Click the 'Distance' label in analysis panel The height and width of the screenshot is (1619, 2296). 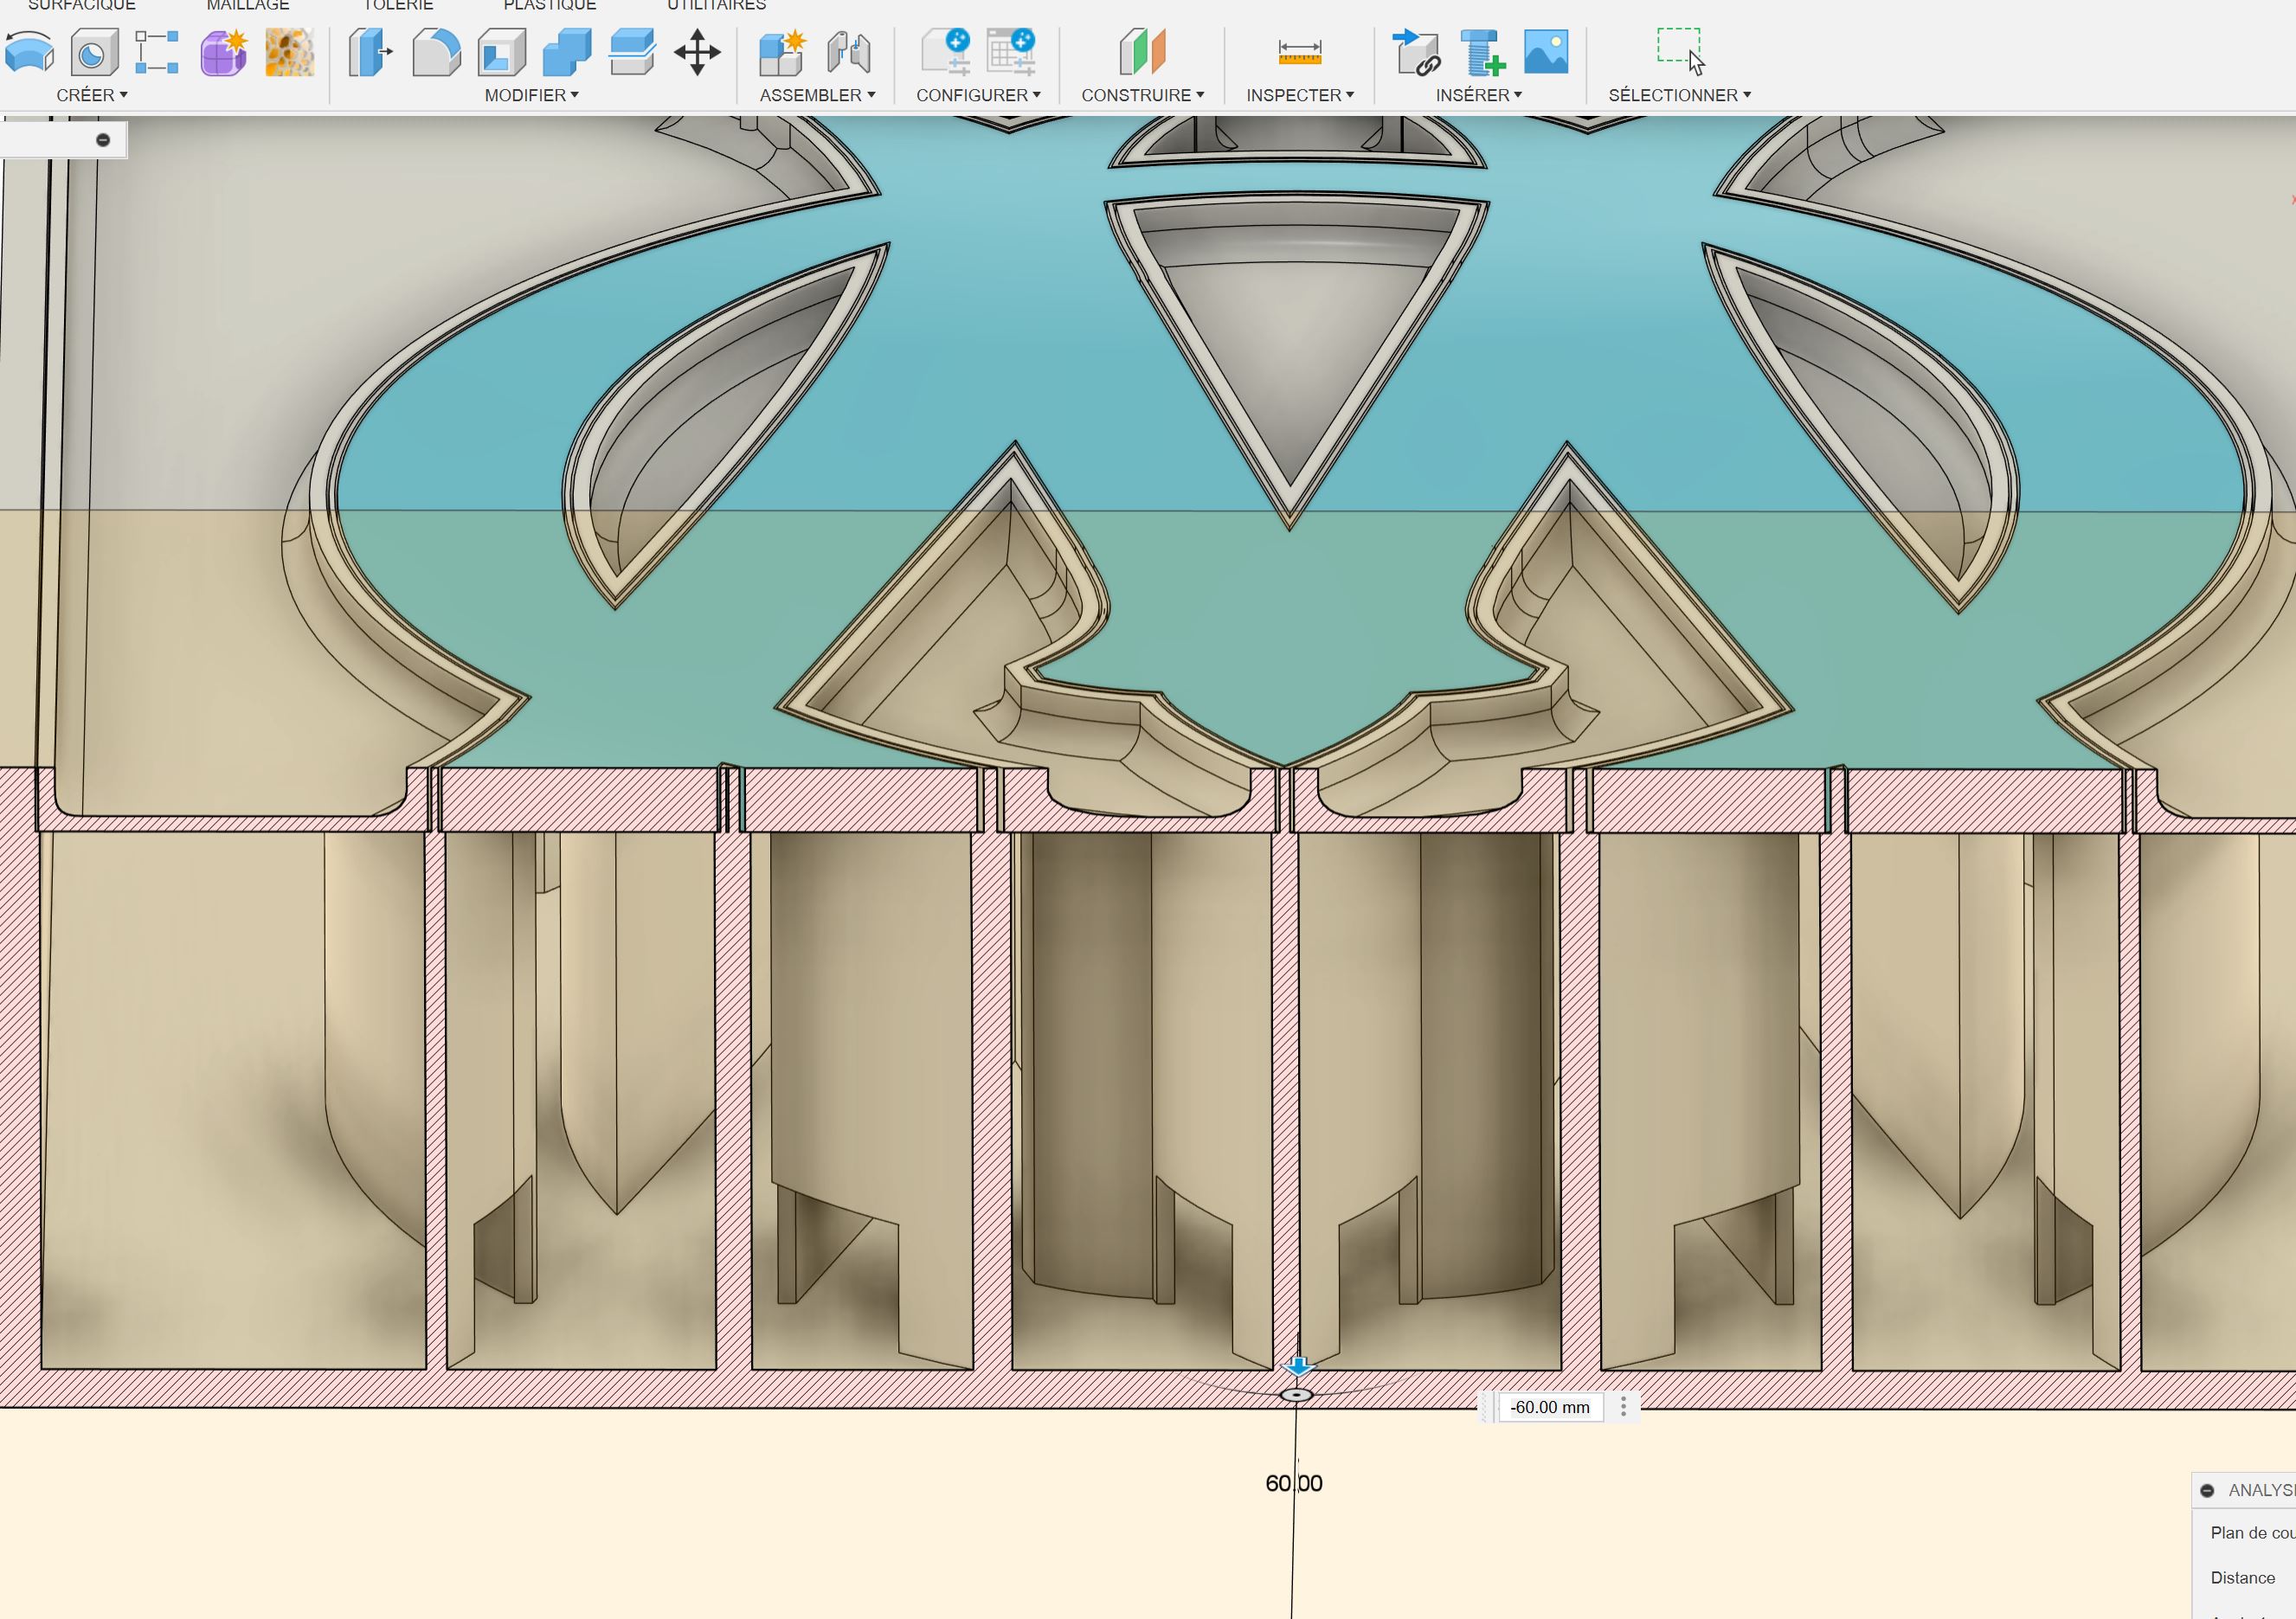pos(2242,1578)
